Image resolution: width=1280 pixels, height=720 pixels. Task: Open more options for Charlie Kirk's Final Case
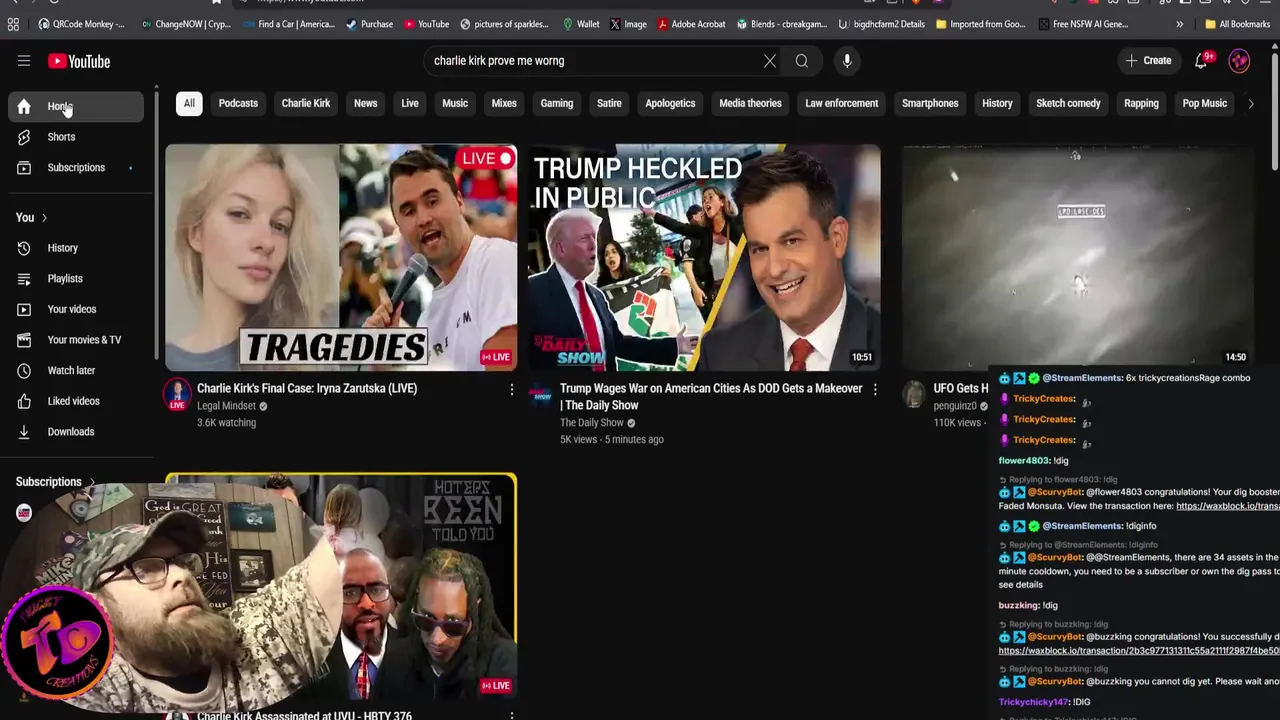click(x=512, y=389)
